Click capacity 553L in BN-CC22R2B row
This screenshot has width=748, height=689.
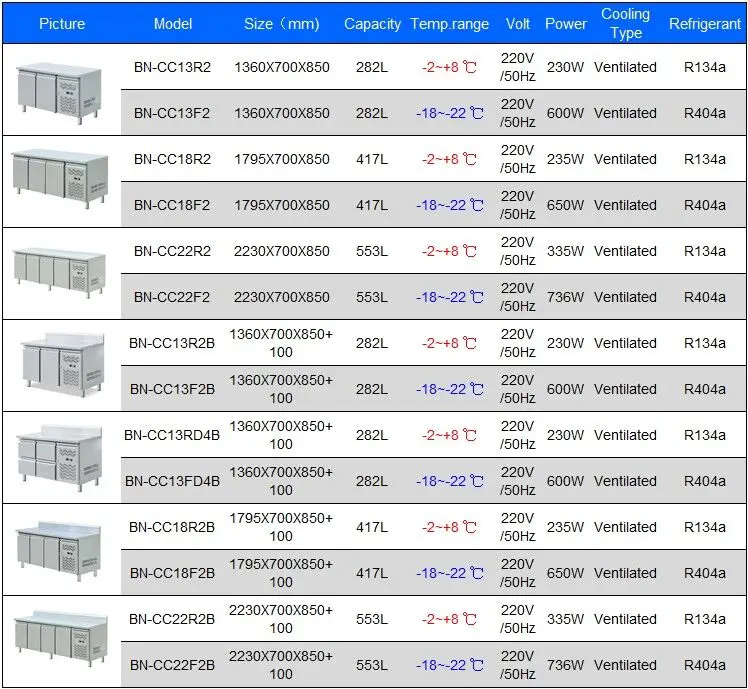click(372, 619)
